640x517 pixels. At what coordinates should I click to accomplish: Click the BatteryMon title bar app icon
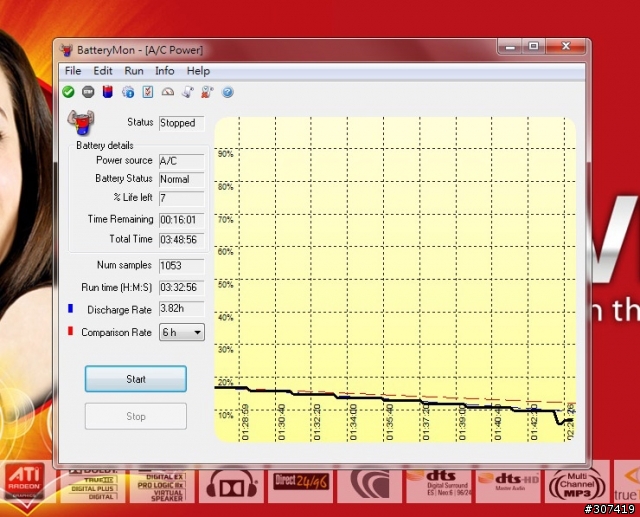(66, 50)
